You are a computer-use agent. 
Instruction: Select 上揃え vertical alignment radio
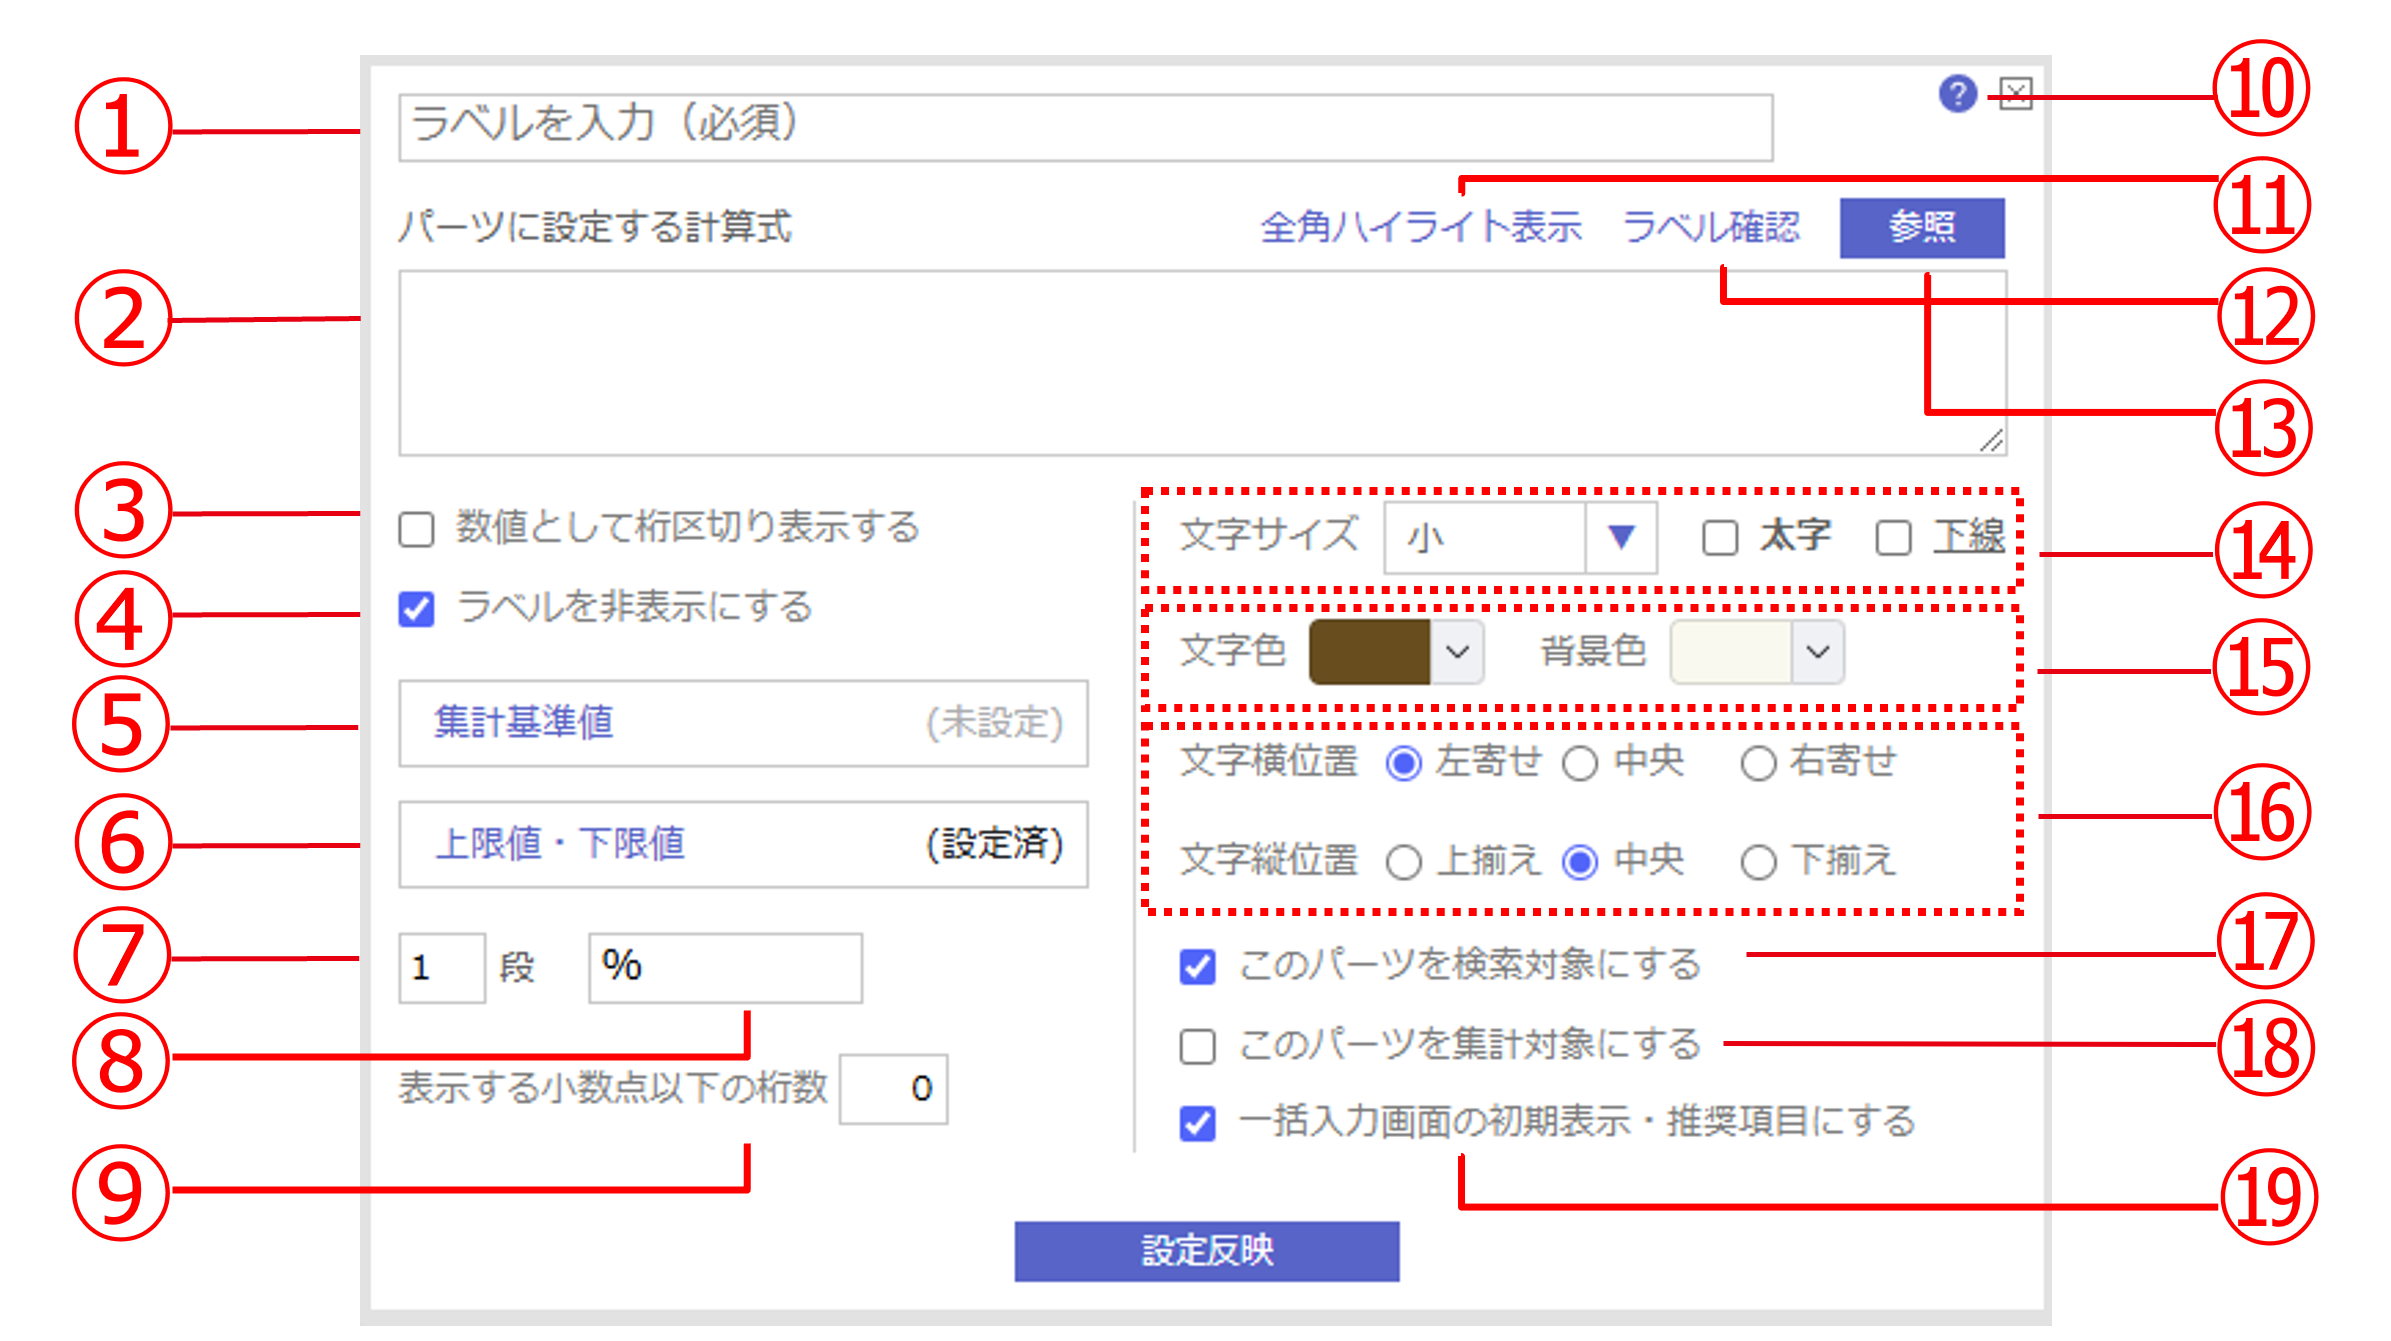1404,862
